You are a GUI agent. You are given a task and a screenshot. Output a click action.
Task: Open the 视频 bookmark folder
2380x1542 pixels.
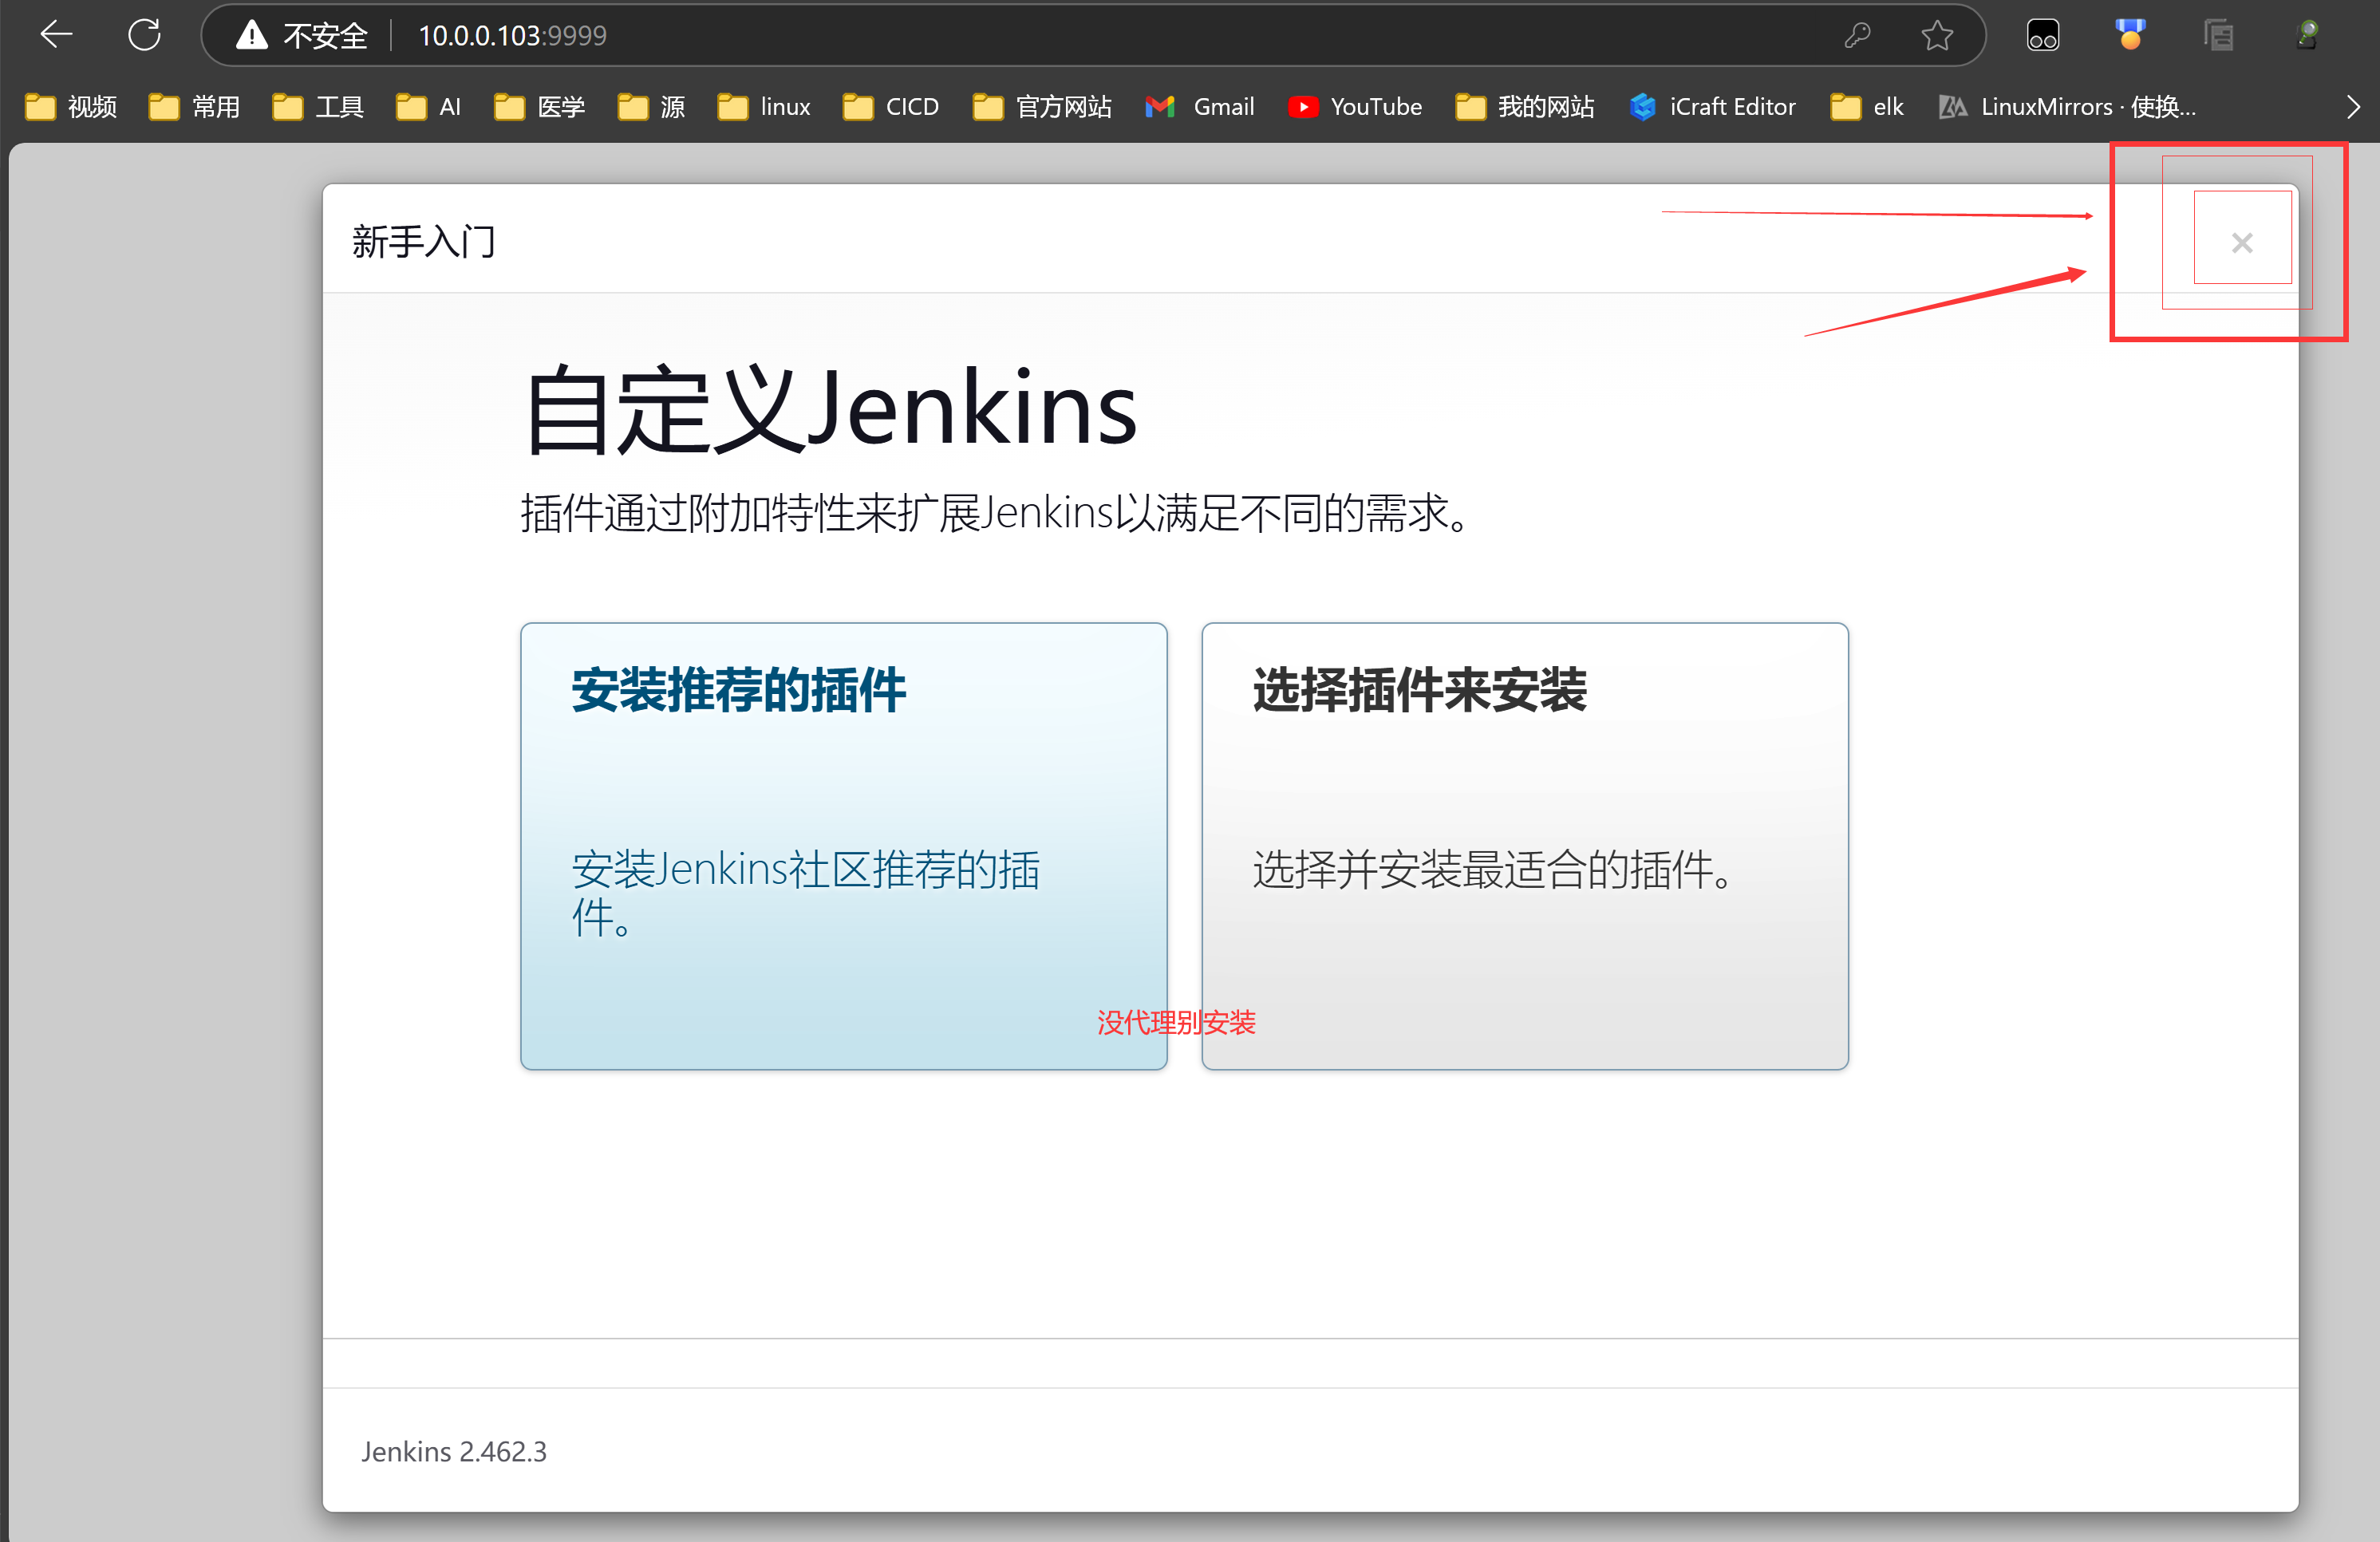[71, 107]
